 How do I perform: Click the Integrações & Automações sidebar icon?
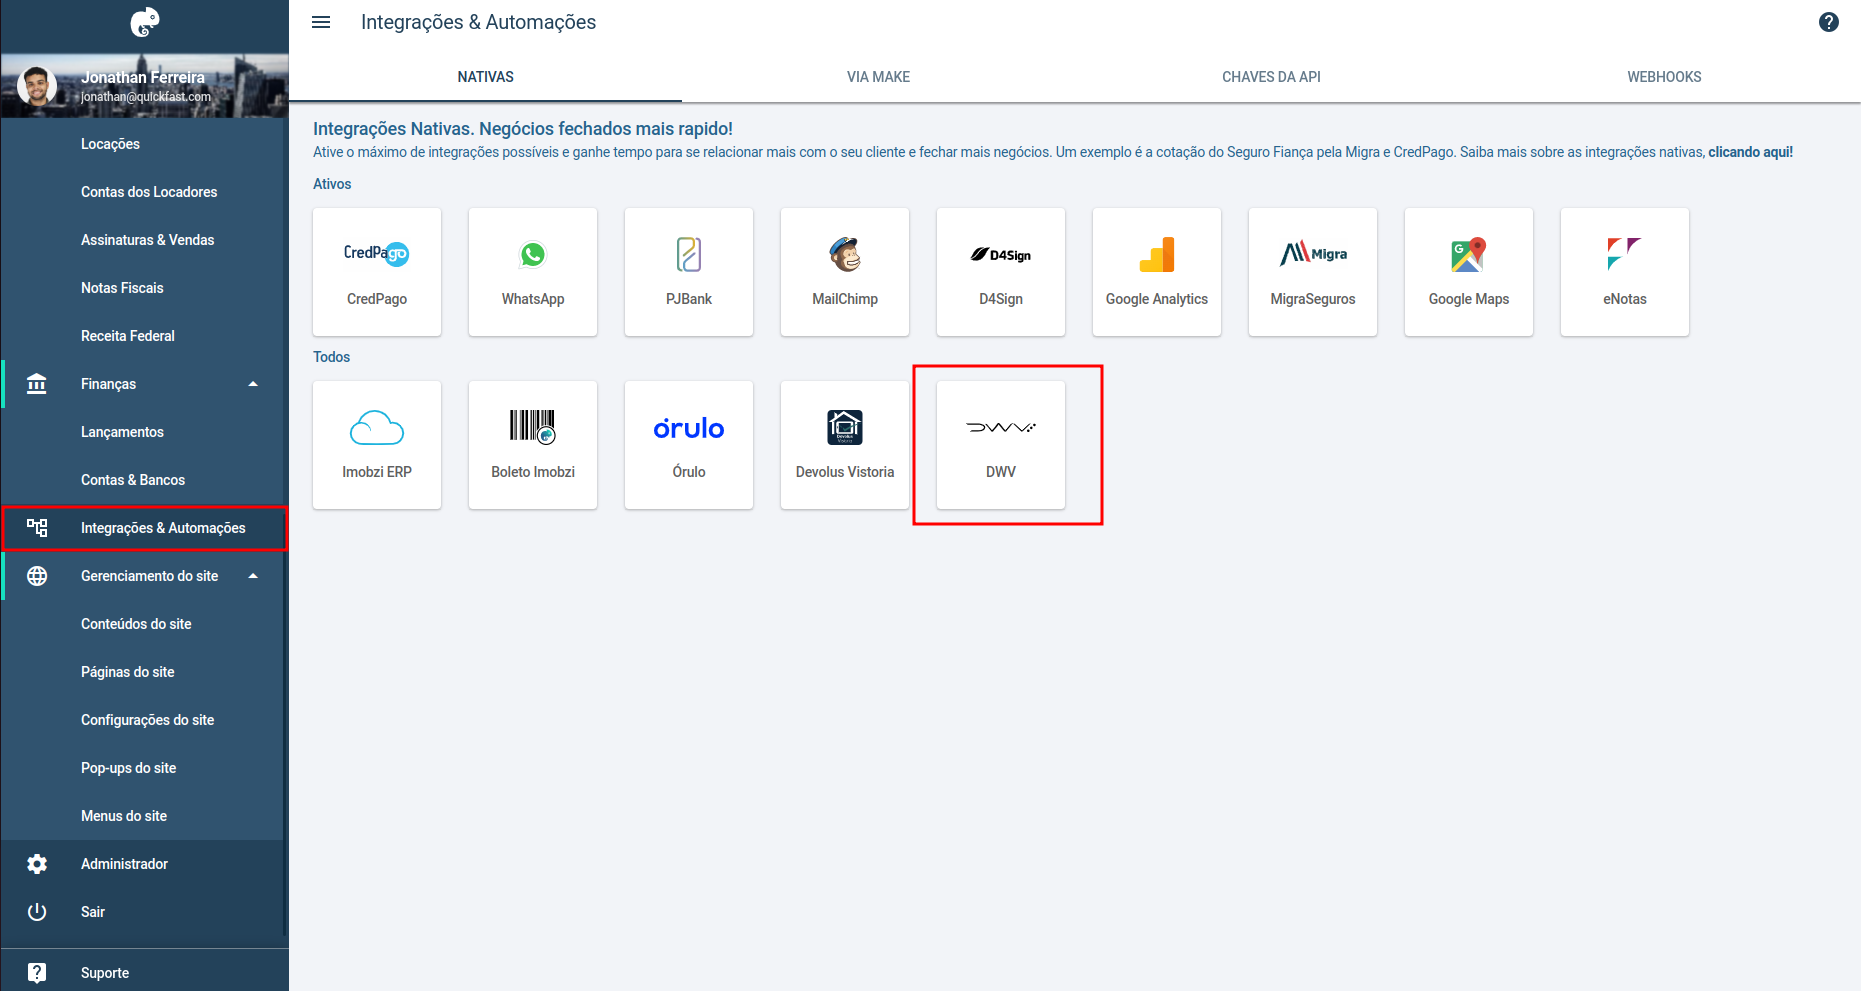(x=37, y=528)
